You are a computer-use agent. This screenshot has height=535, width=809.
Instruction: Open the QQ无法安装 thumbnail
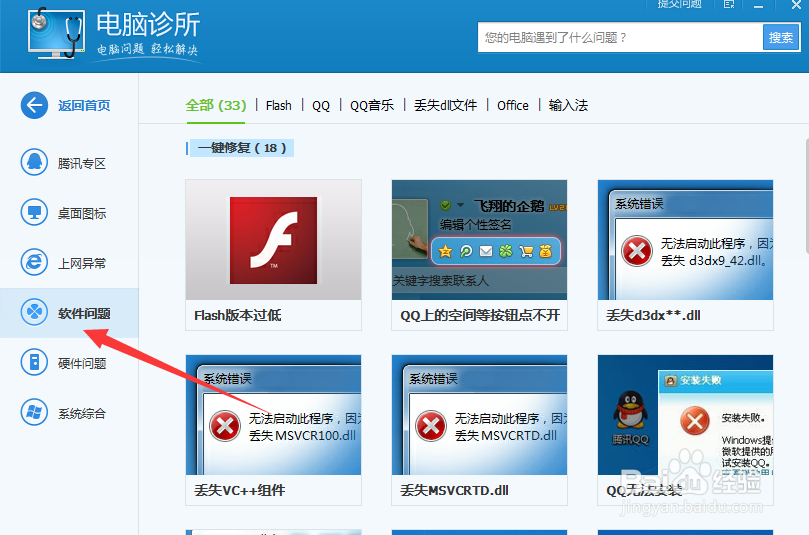point(685,415)
